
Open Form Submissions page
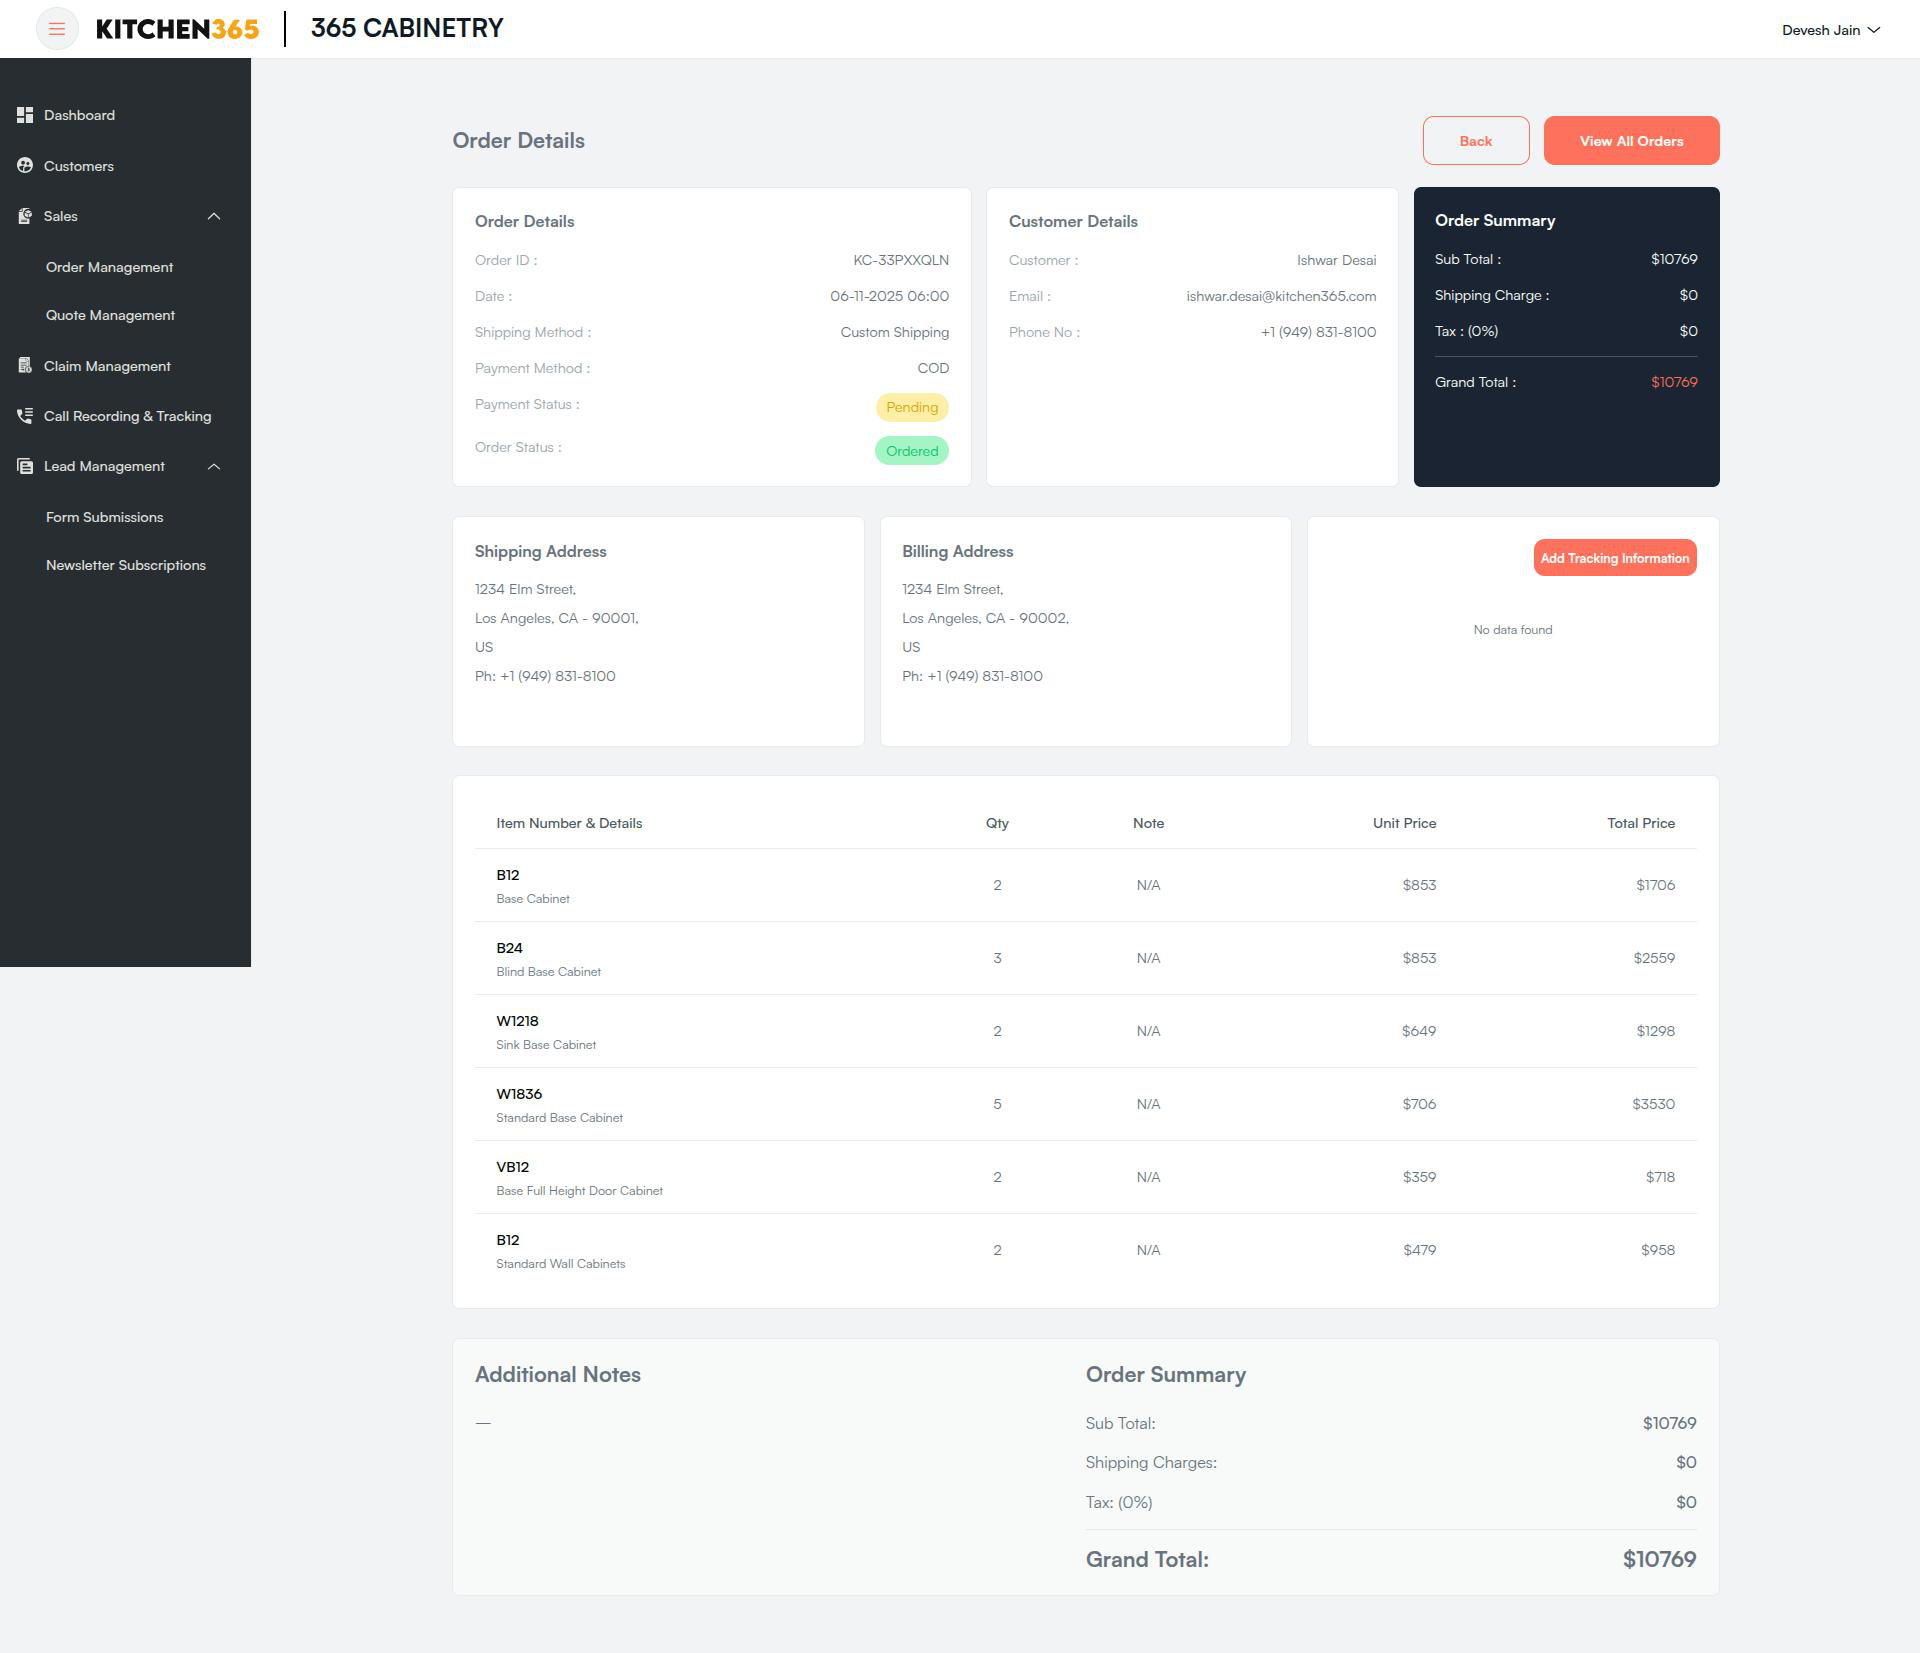tap(104, 517)
